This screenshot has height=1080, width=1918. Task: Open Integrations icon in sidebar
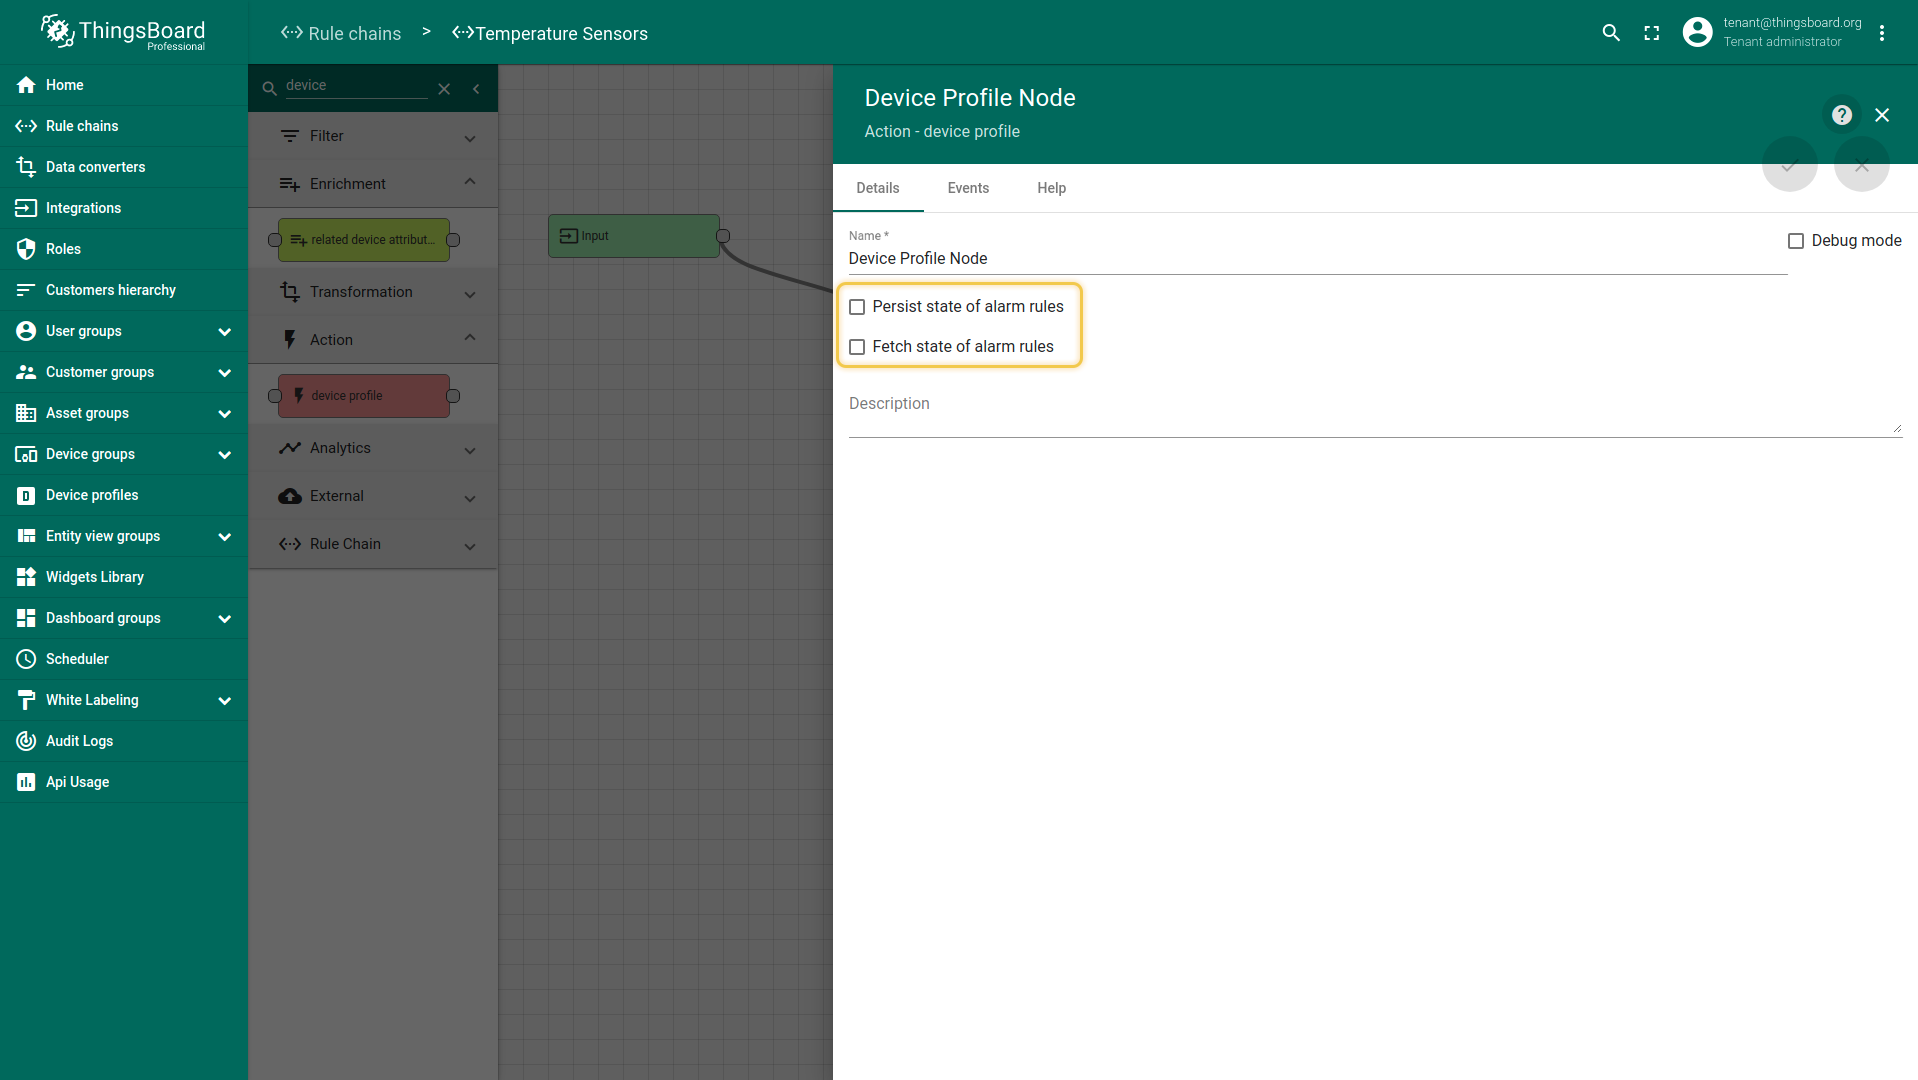click(26, 208)
